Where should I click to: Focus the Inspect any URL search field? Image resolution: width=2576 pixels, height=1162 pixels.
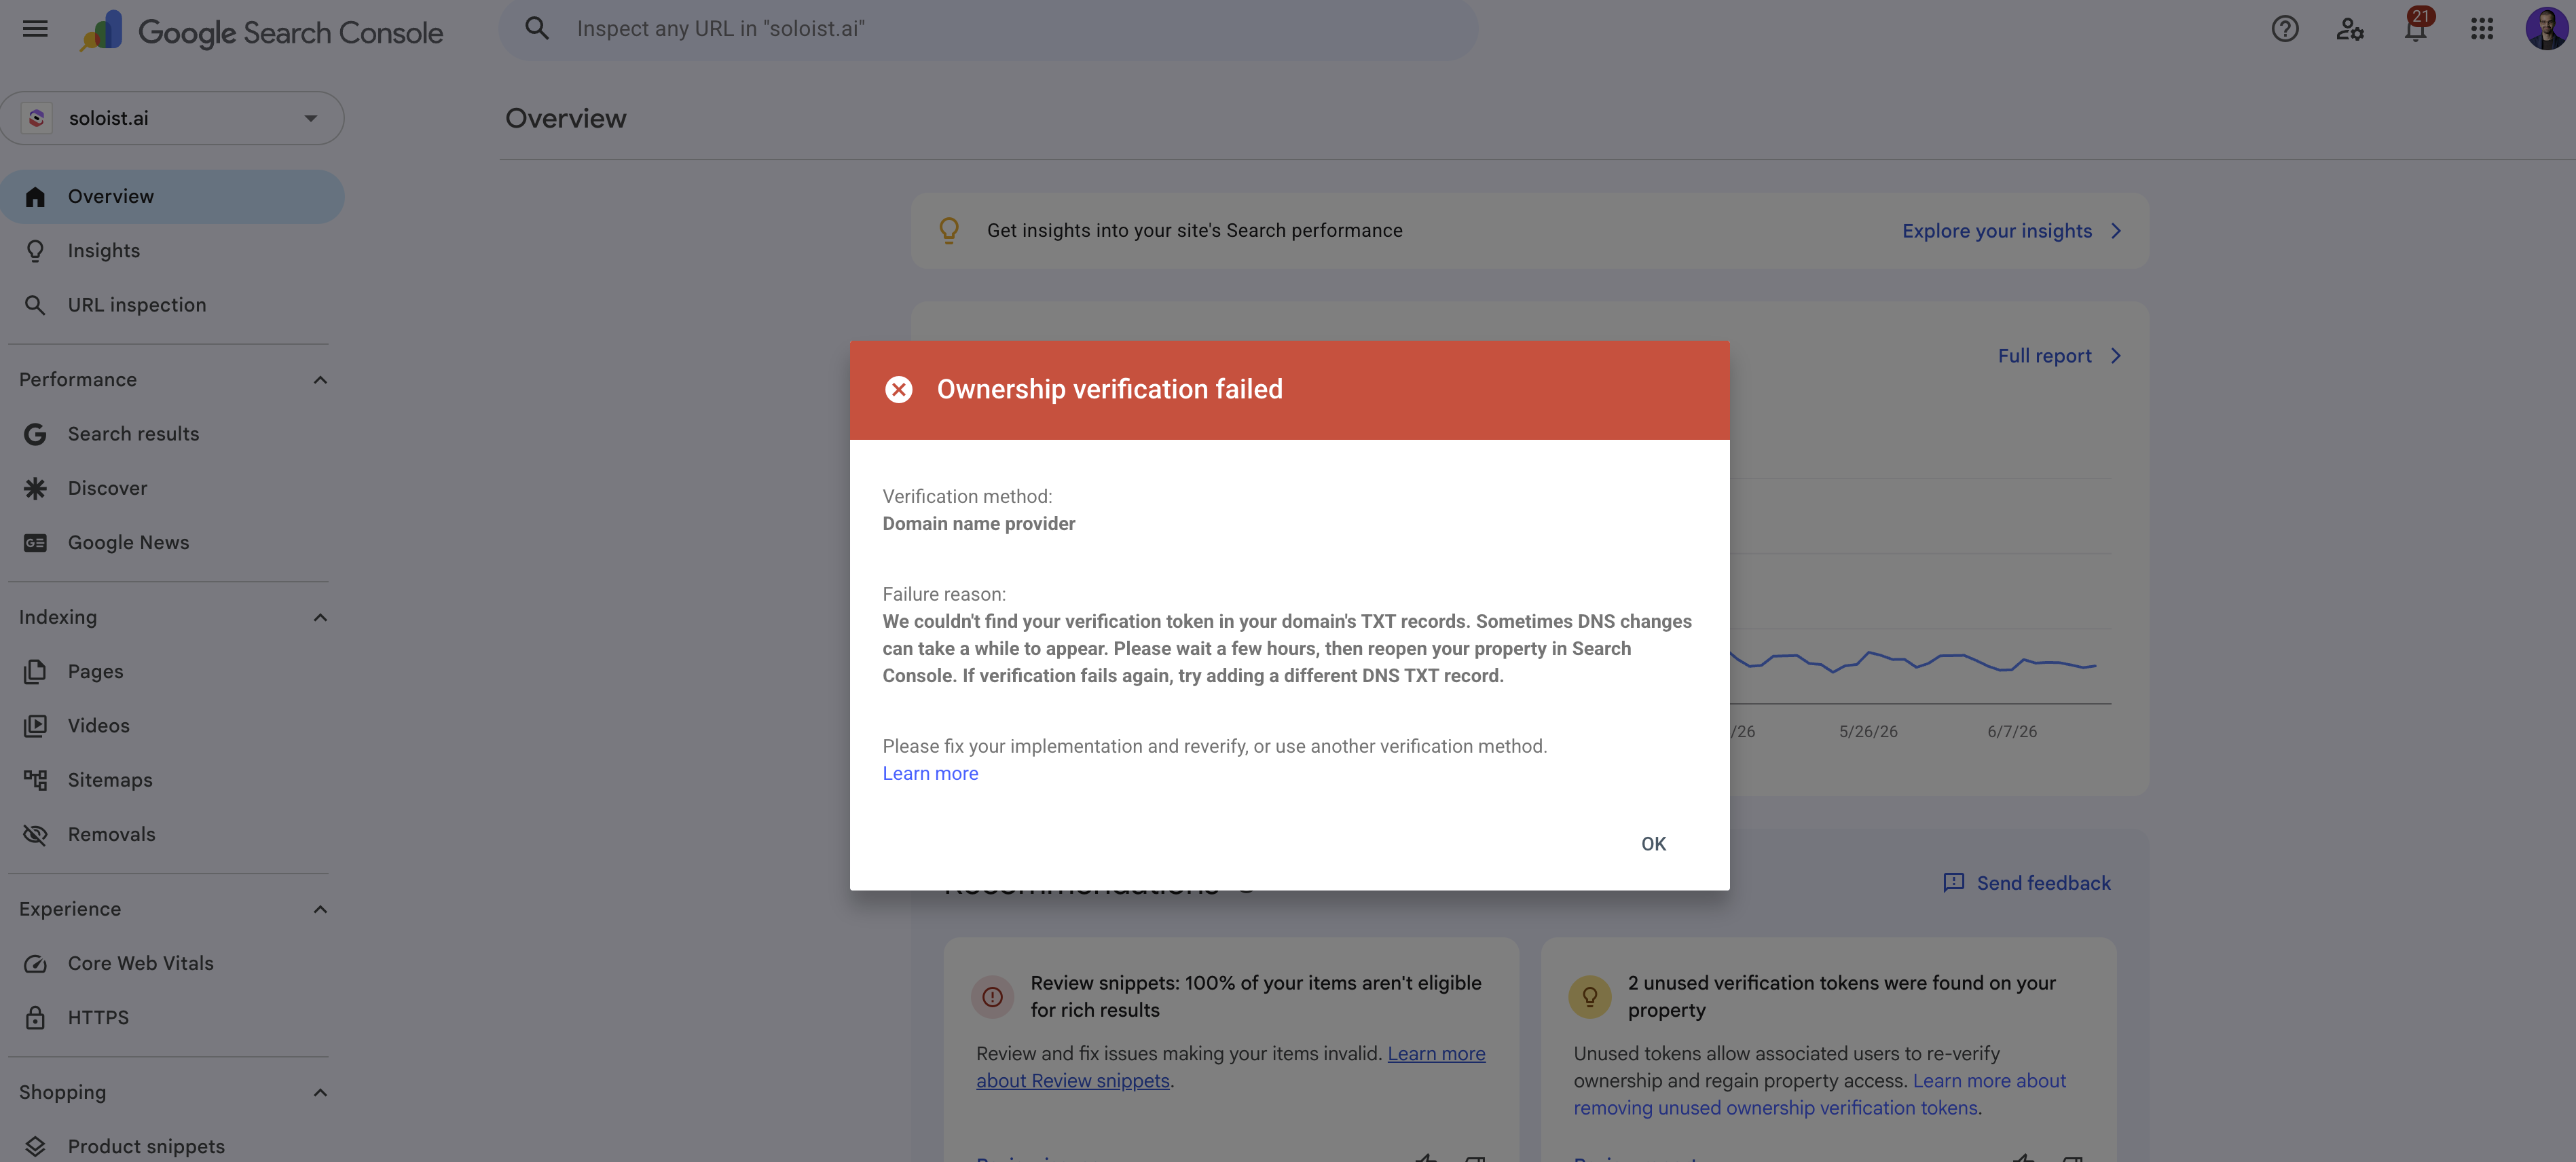pyautogui.click(x=988, y=29)
